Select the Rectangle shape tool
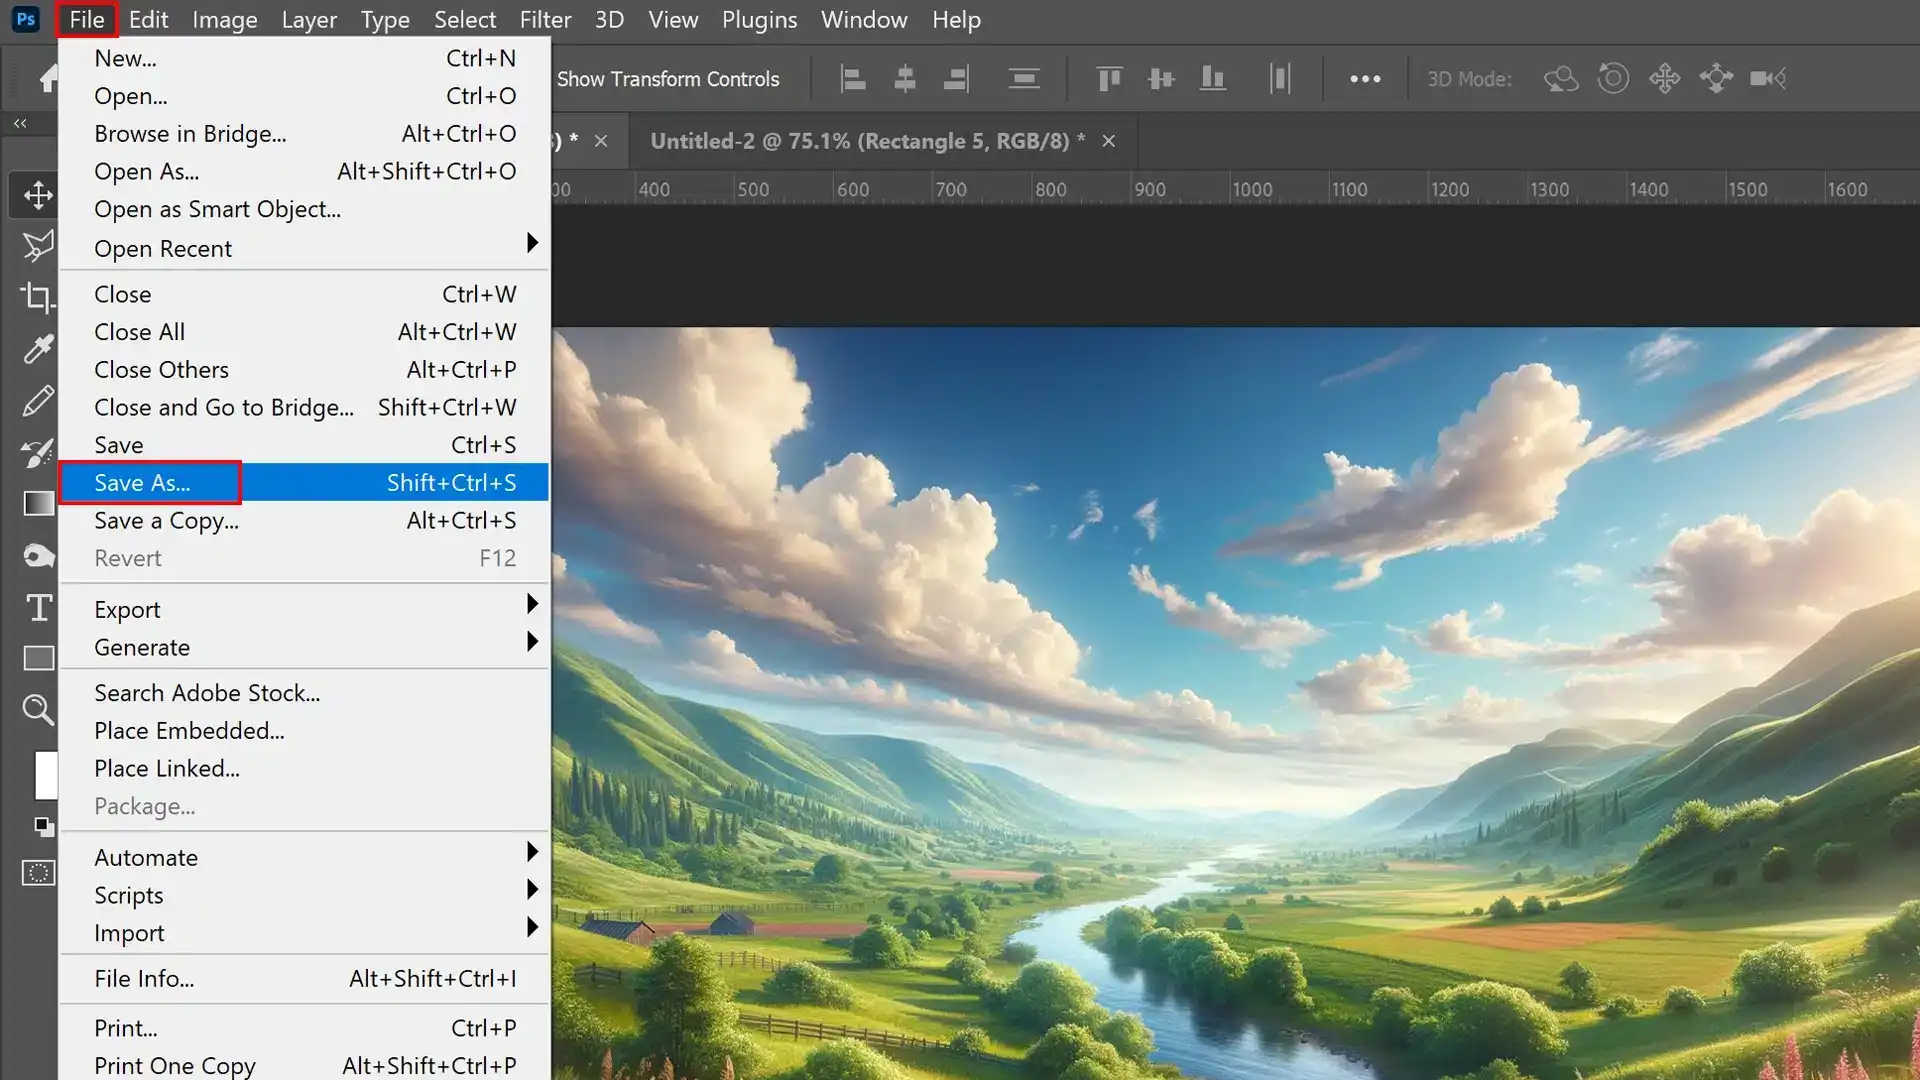 tap(38, 658)
